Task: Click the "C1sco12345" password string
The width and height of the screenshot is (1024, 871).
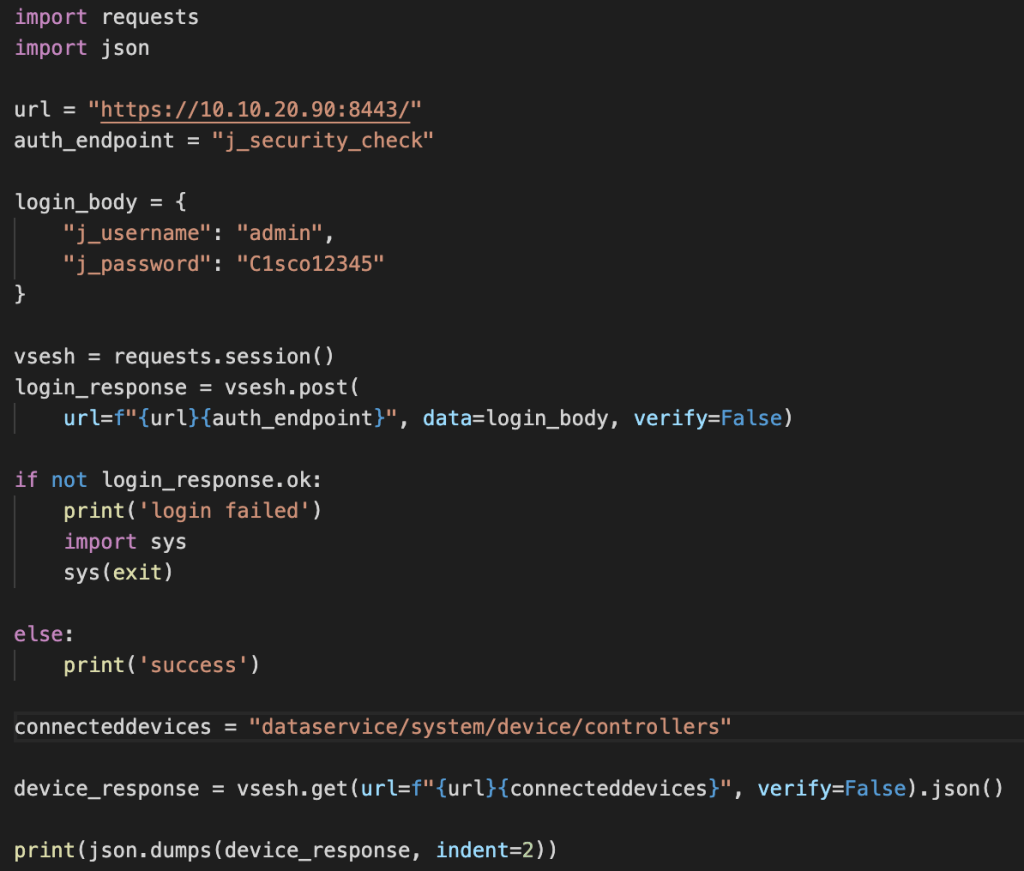Action: pyautogui.click(x=310, y=264)
